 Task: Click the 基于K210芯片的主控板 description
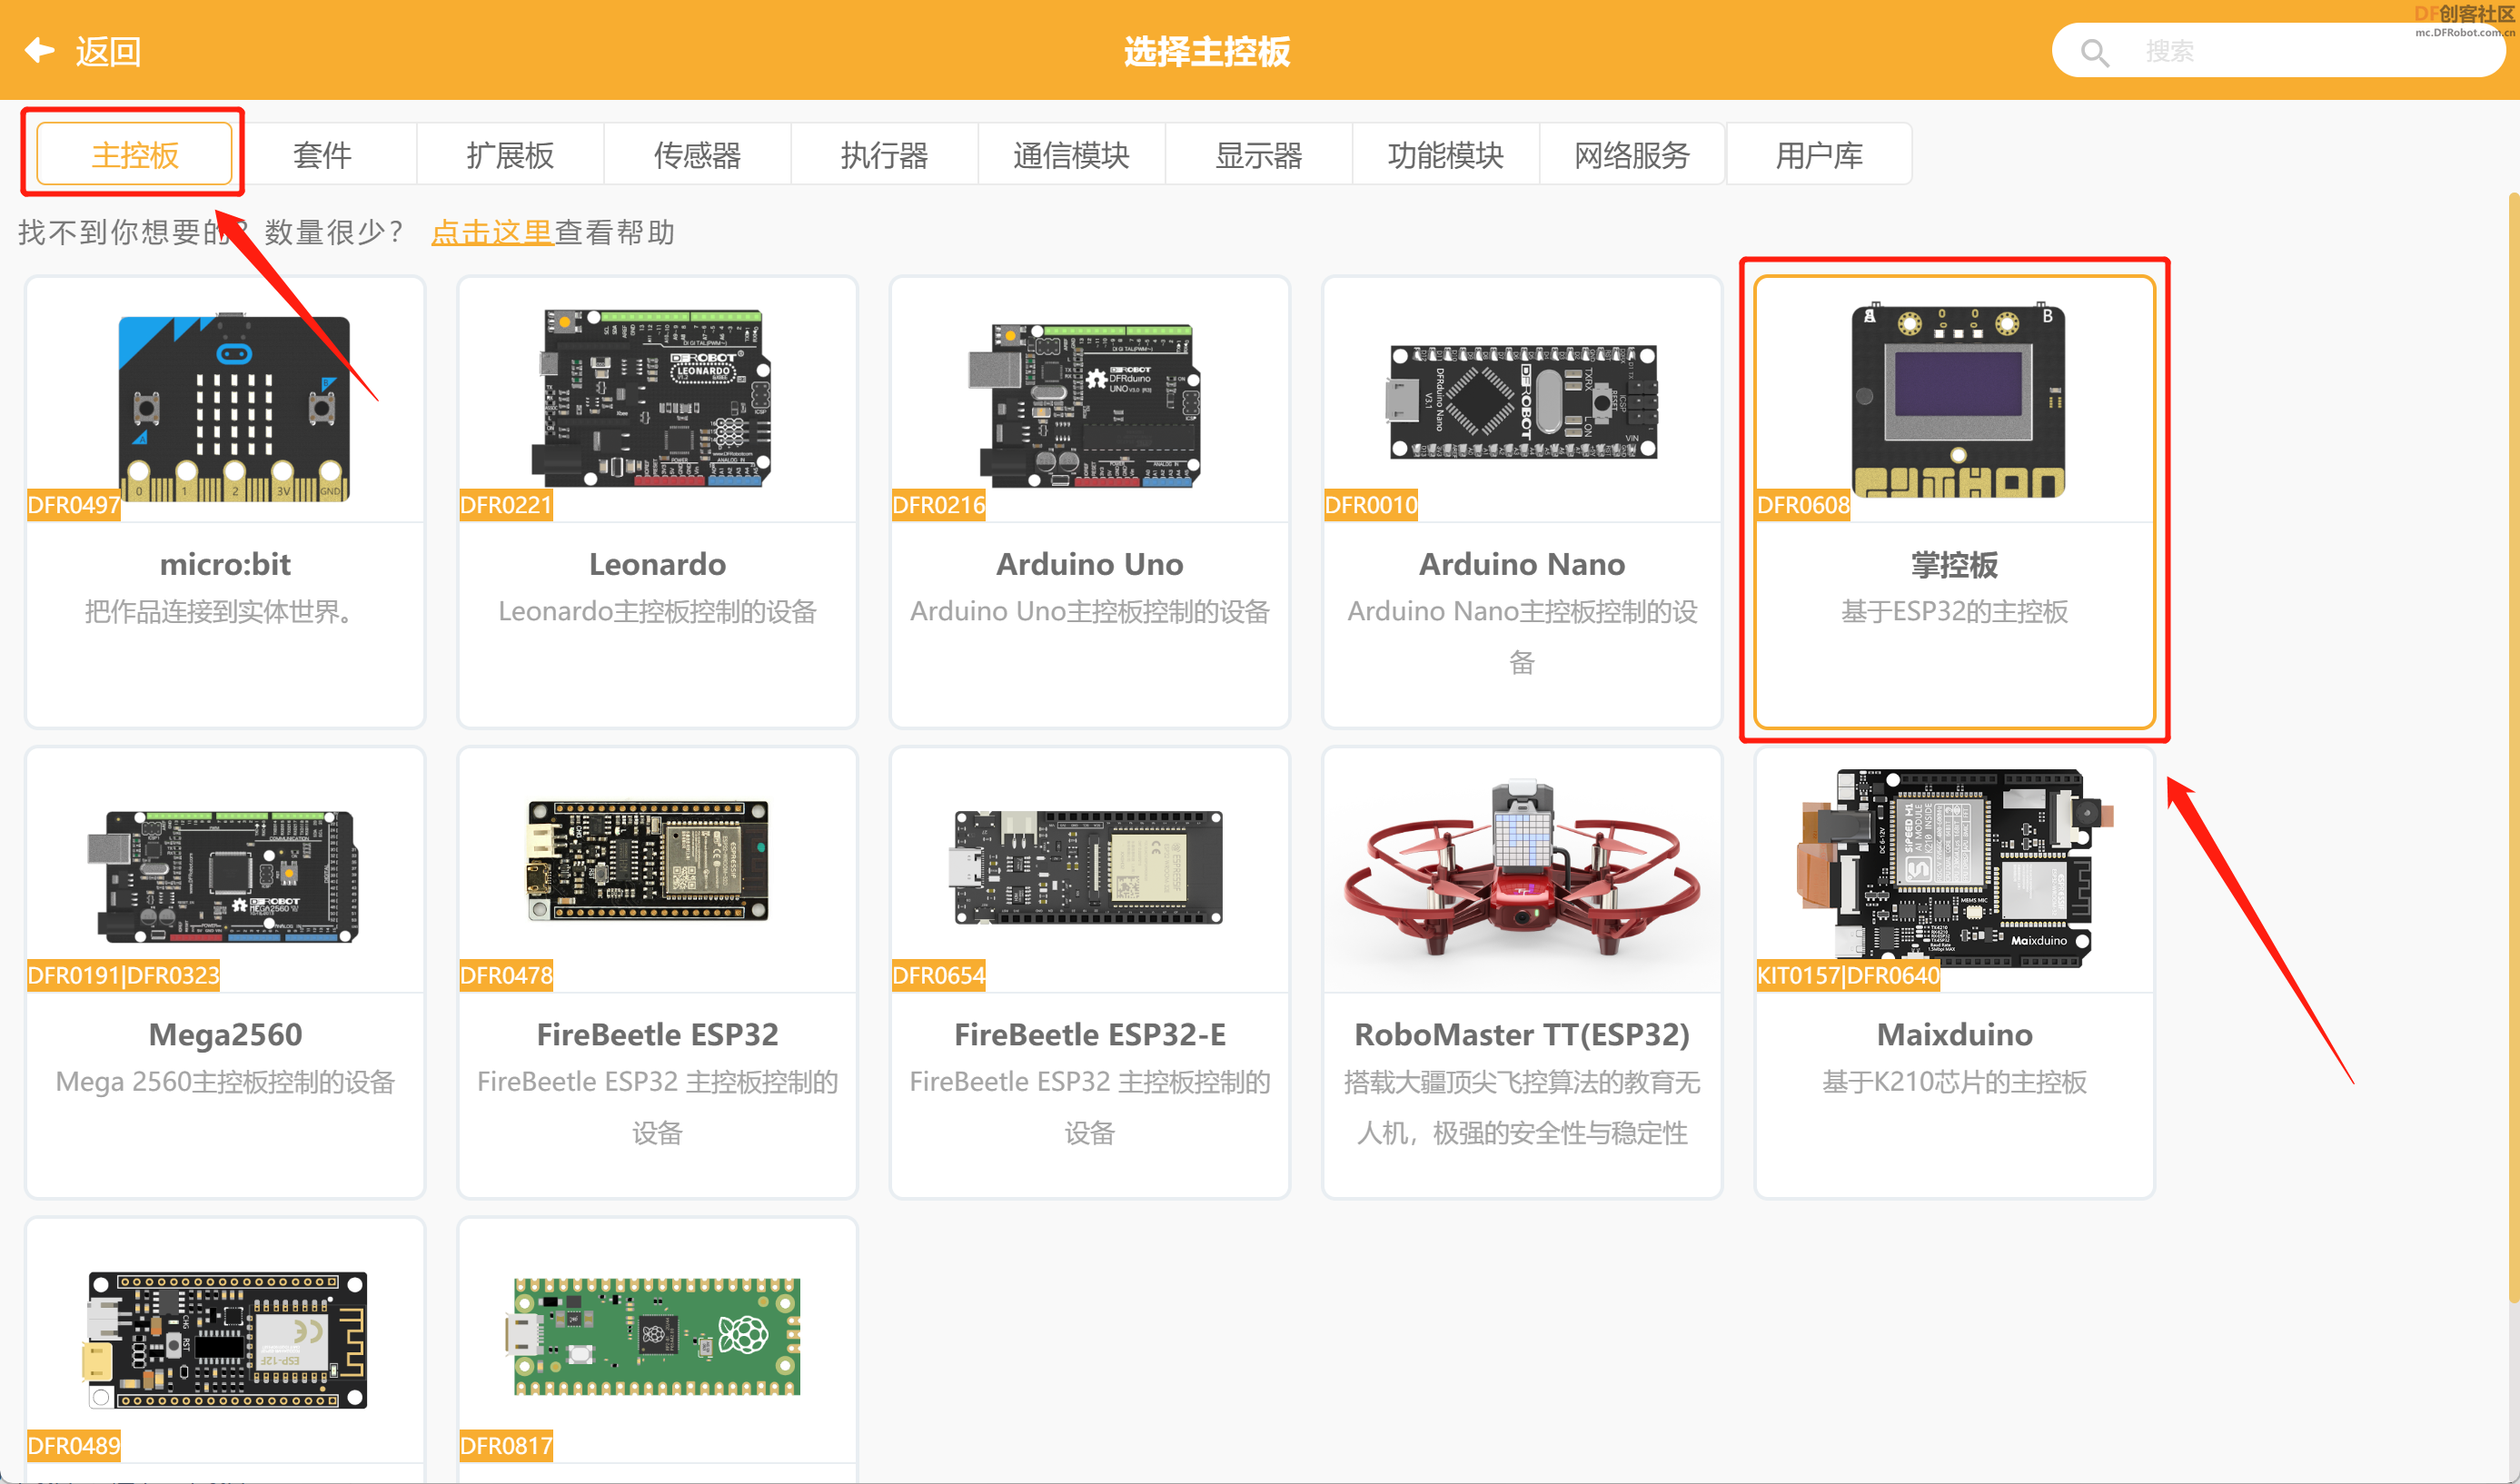tap(1954, 1081)
